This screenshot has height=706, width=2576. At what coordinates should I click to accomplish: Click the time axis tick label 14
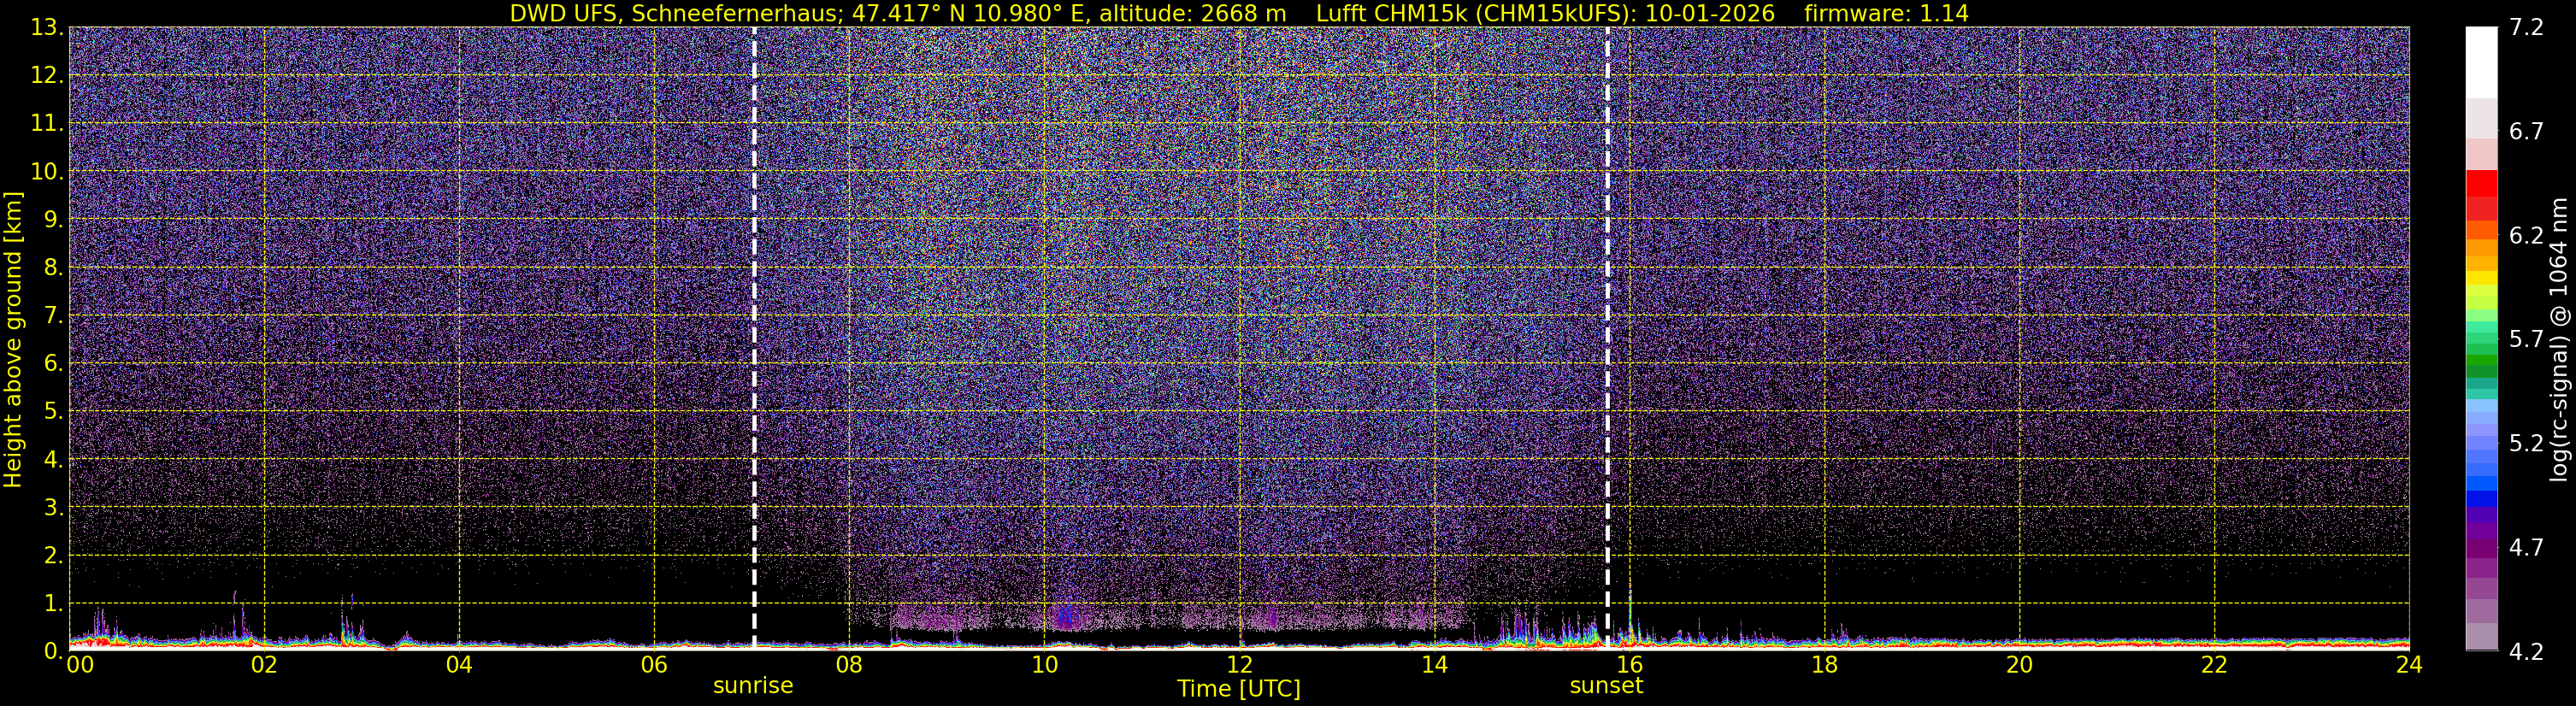click(1434, 665)
